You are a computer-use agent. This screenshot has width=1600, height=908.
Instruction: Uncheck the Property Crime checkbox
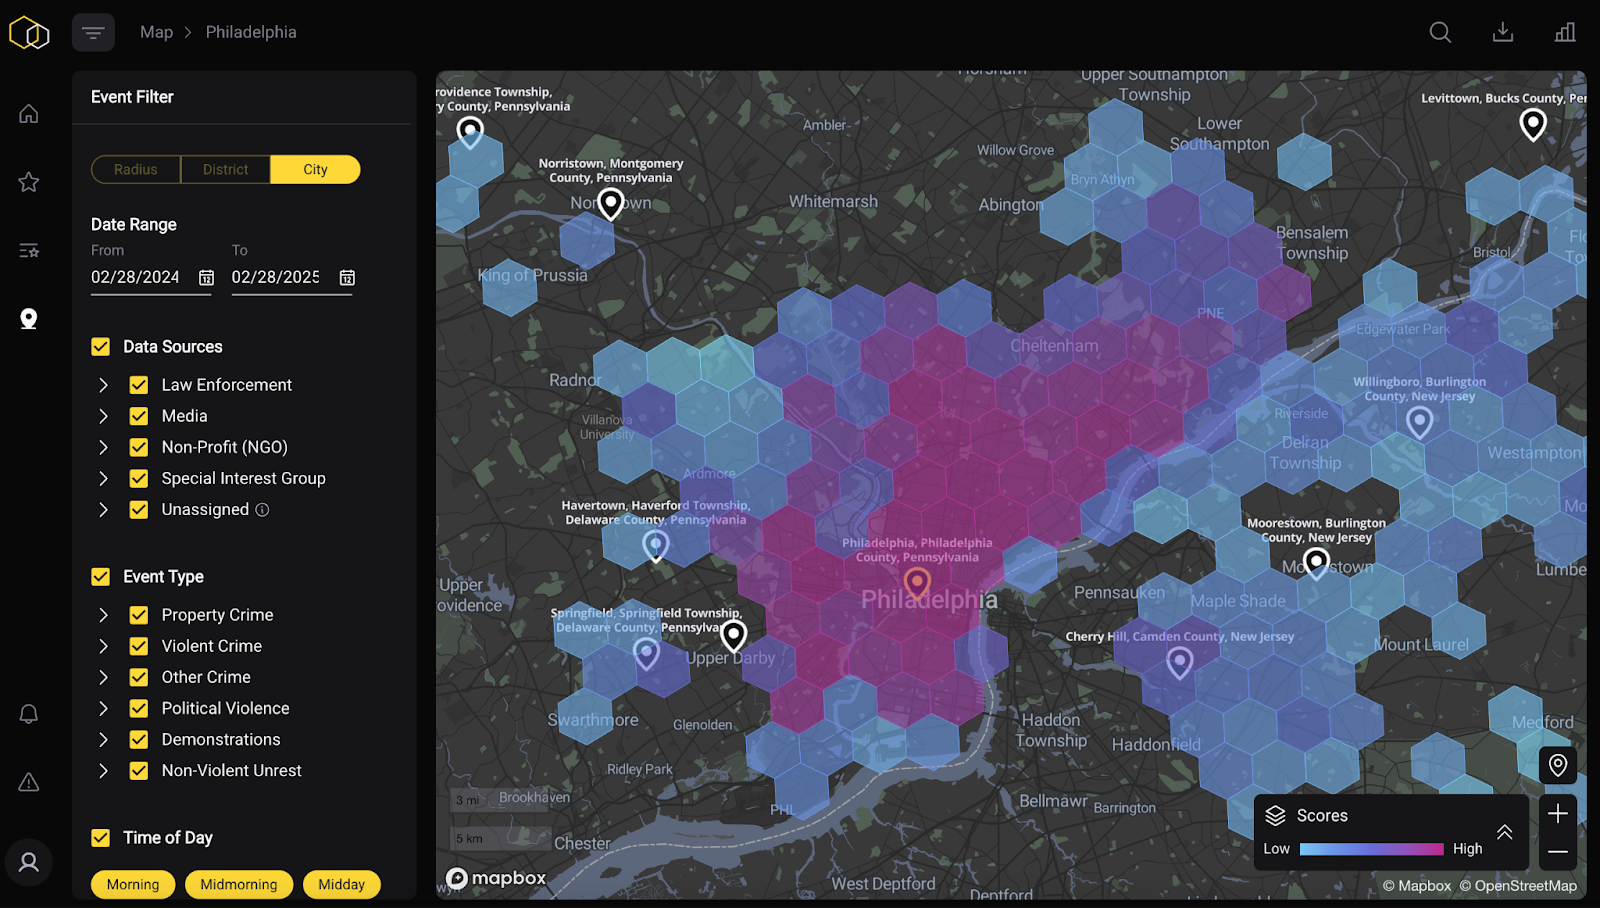click(x=139, y=615)
